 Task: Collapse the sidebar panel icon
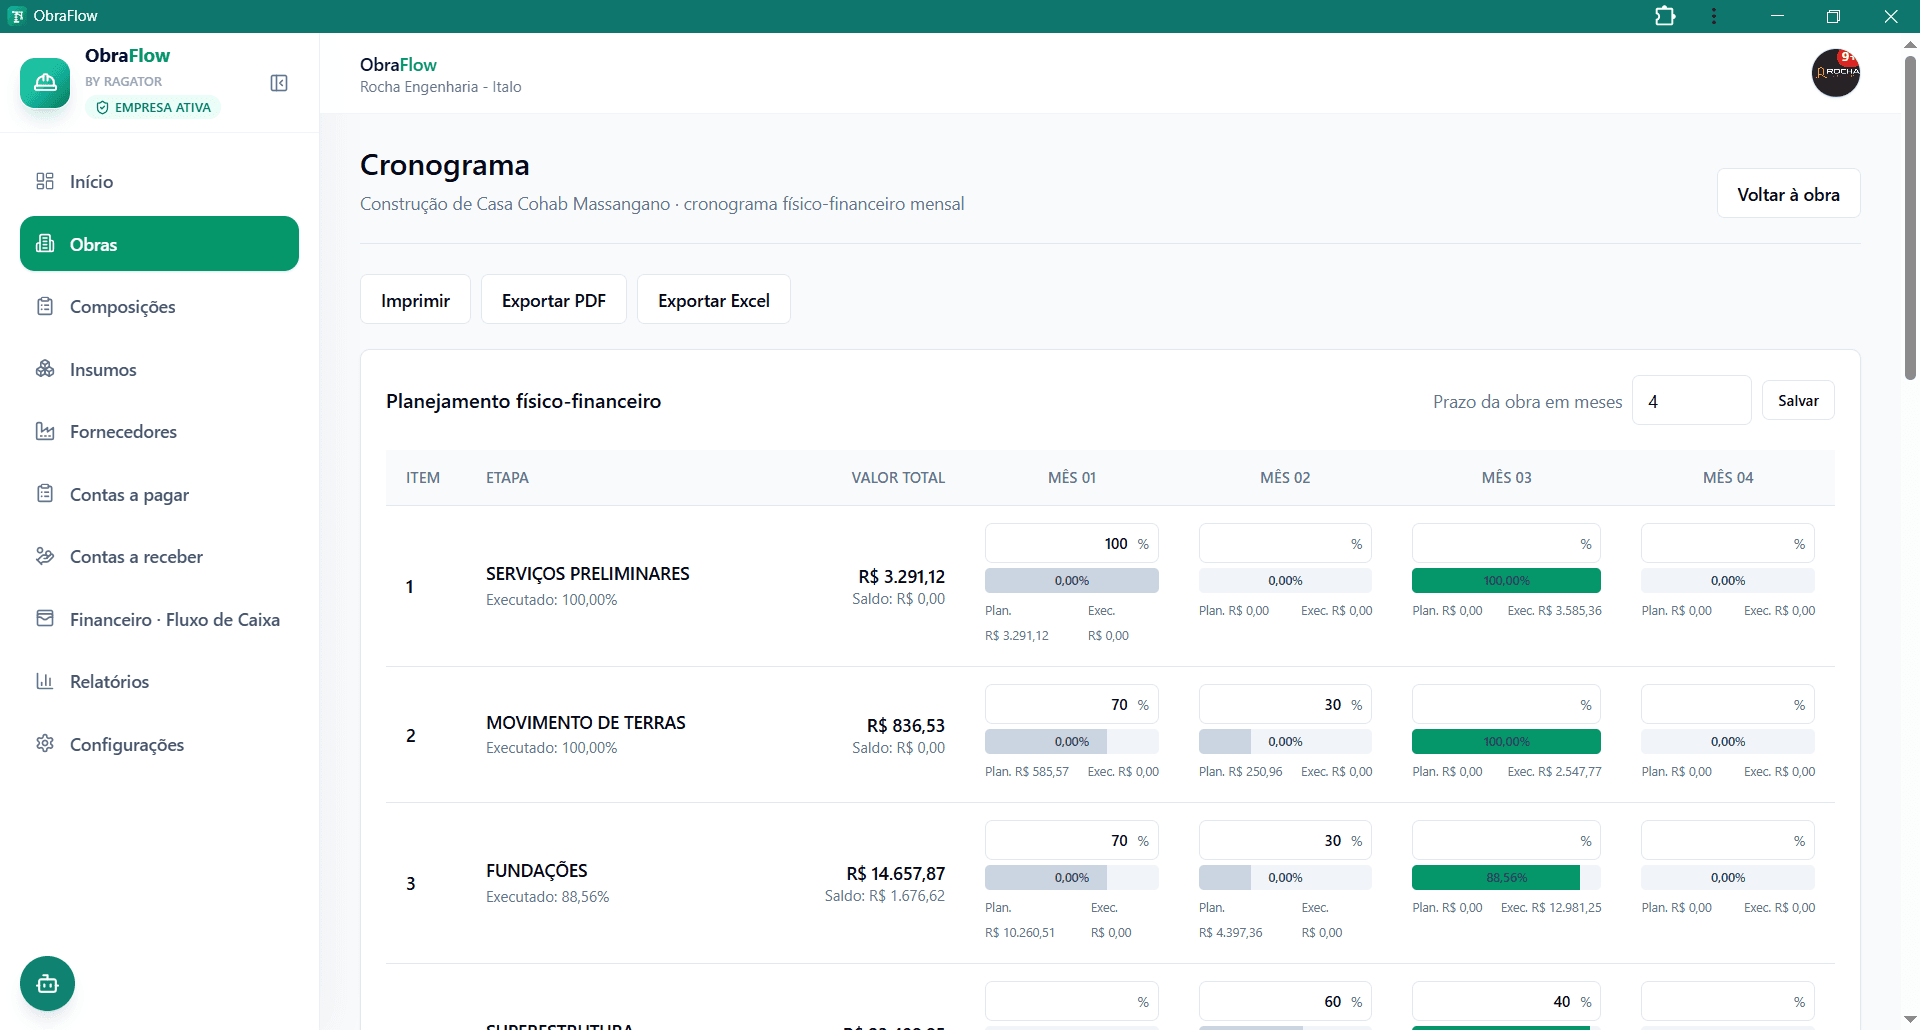click(279, 83)
